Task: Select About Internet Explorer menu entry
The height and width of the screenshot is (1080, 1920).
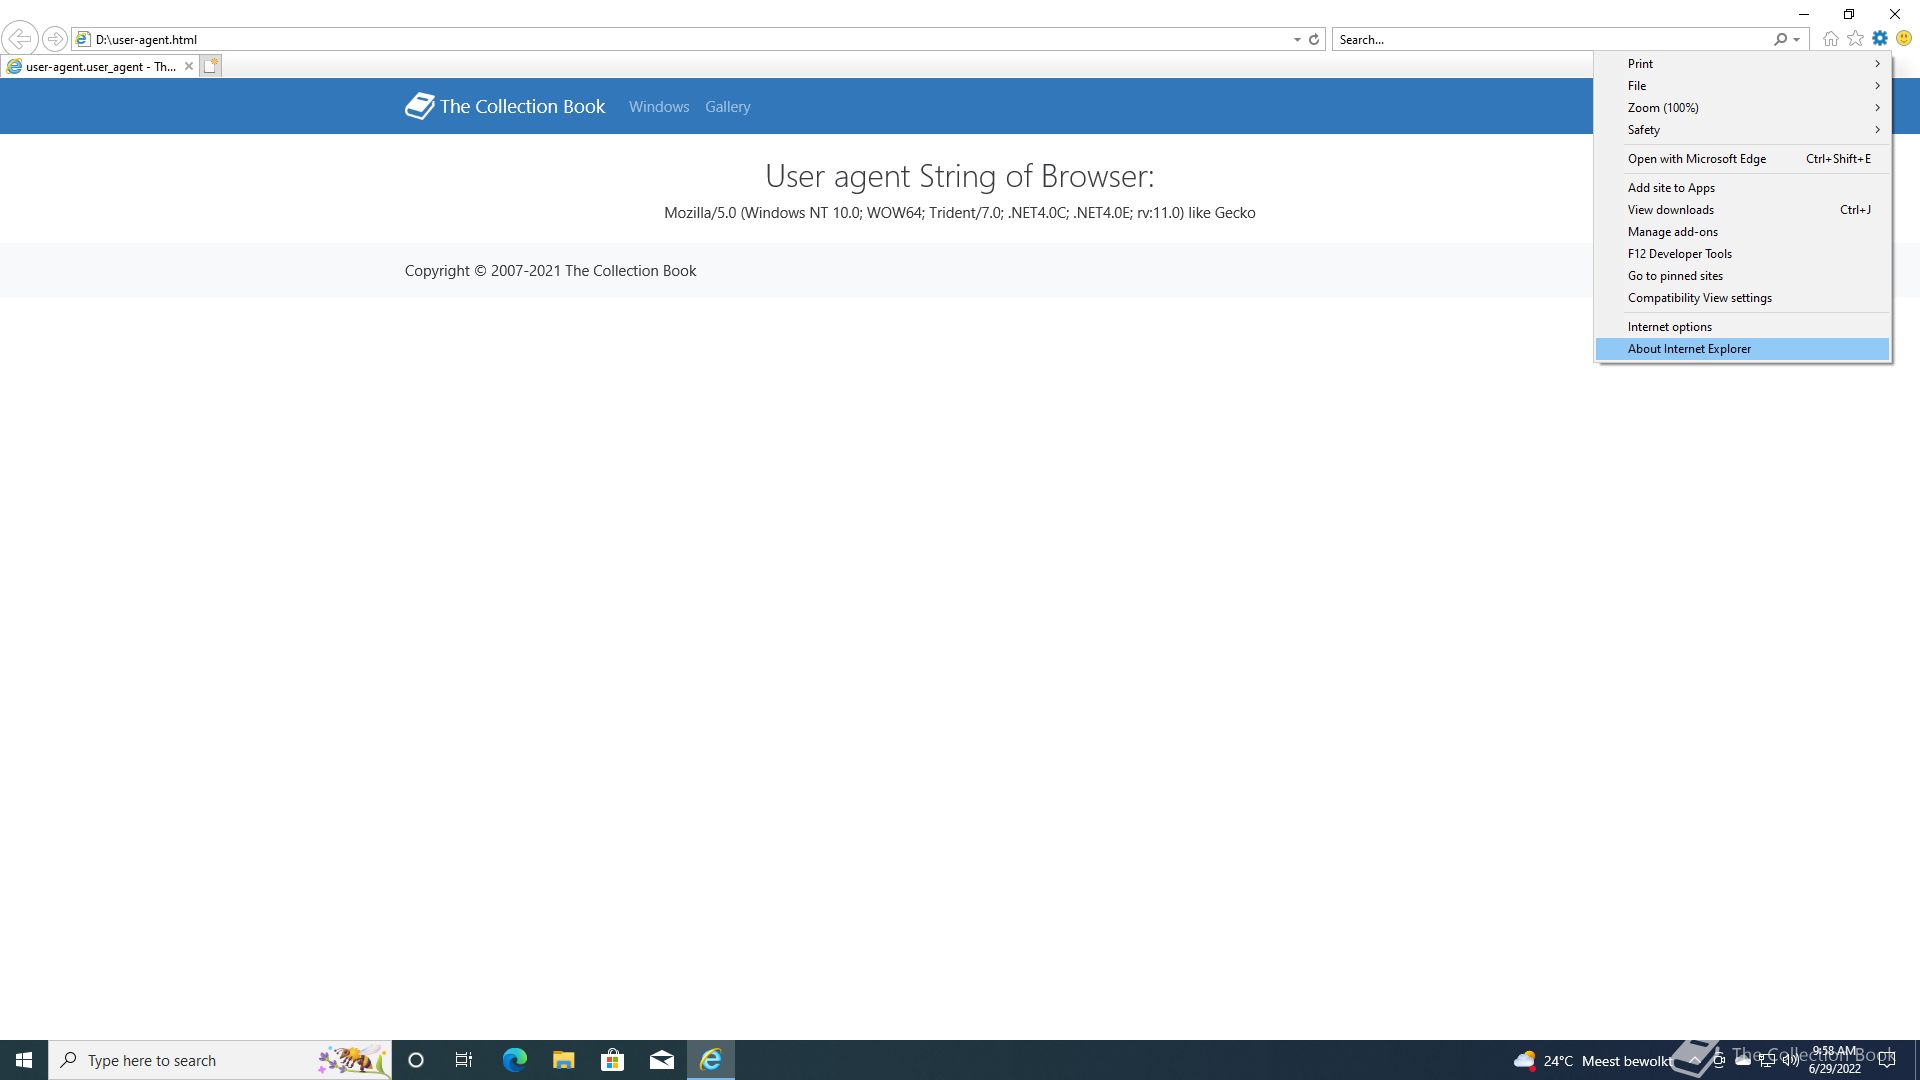Action: pos(1689,349)
